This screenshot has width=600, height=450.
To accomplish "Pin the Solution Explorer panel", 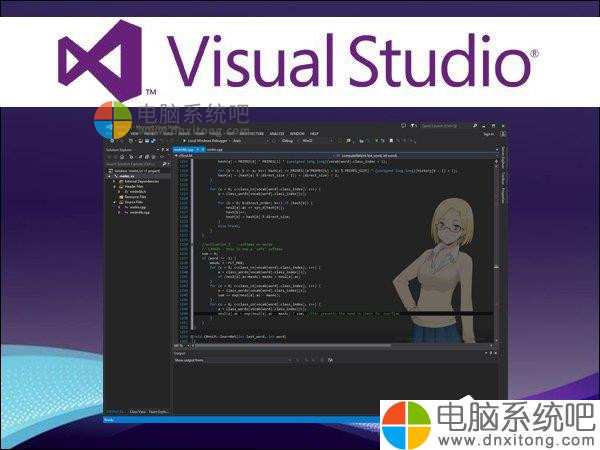I will click(x=163, y=150).
